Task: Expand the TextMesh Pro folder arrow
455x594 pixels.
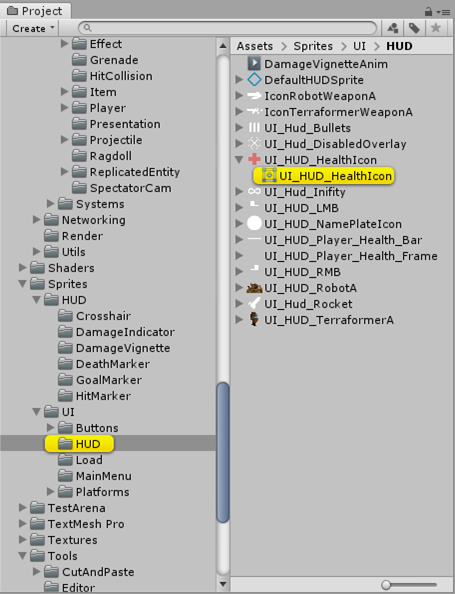Action: pyautogui.click(x=23, y=524)
